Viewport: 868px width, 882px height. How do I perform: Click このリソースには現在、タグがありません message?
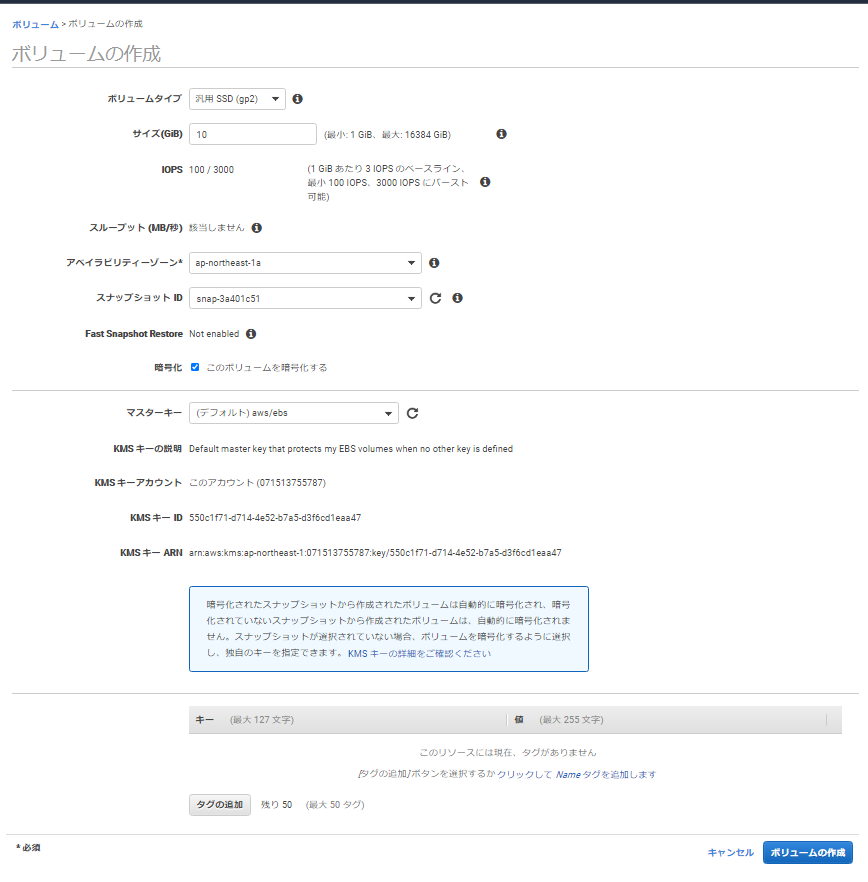coord(507,753)
